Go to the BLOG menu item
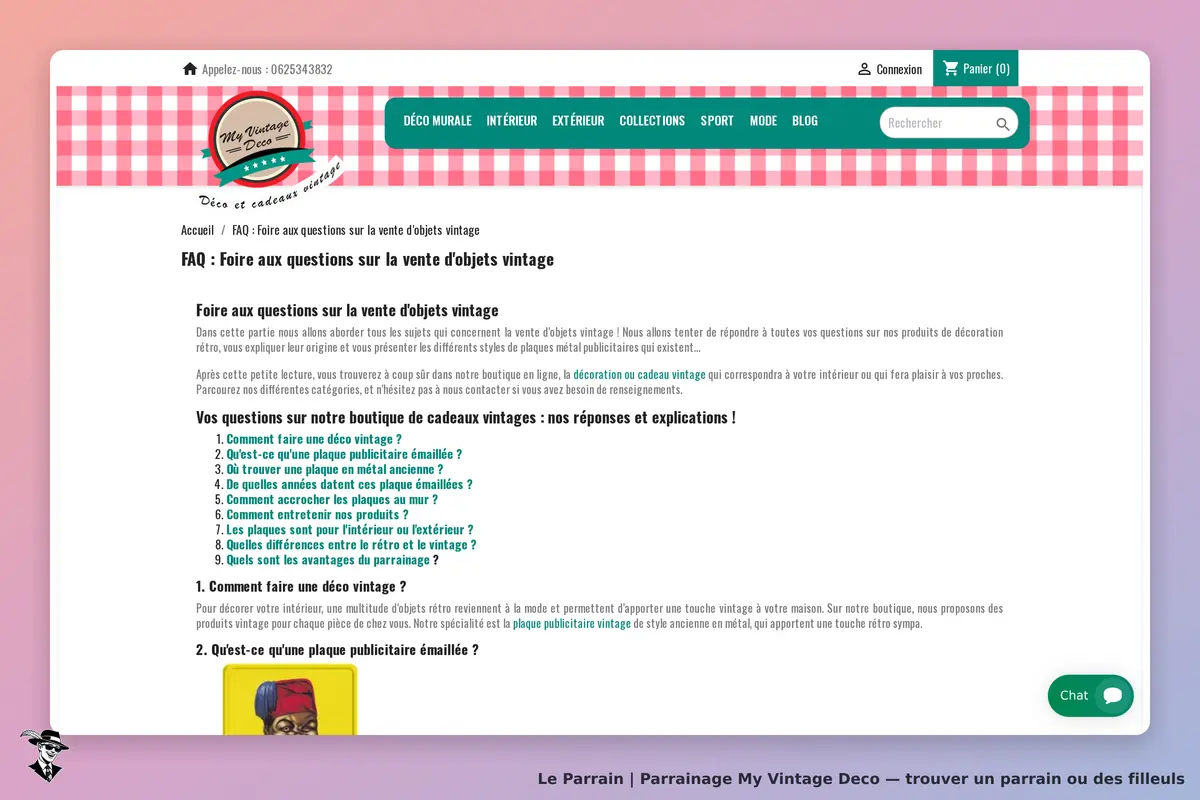This screenshot has height=800, width=1200. (x=805, y=121)
